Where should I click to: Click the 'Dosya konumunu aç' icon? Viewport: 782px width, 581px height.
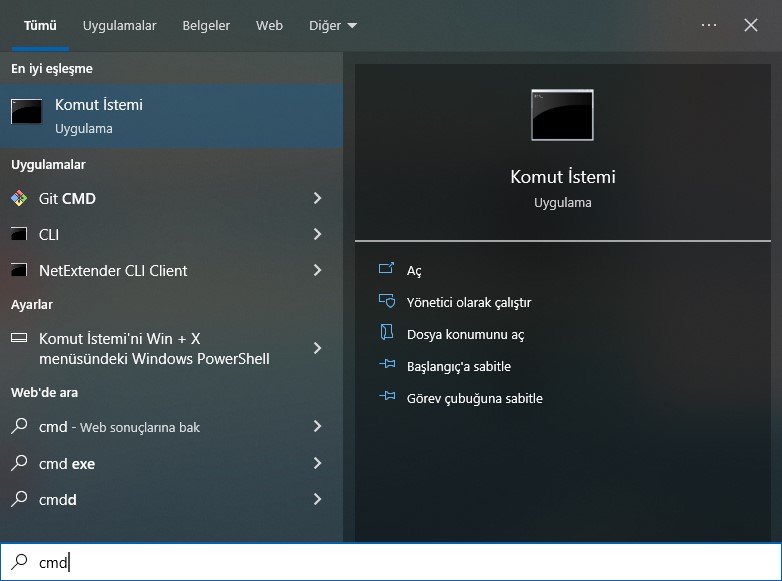[x=387, y=334]
